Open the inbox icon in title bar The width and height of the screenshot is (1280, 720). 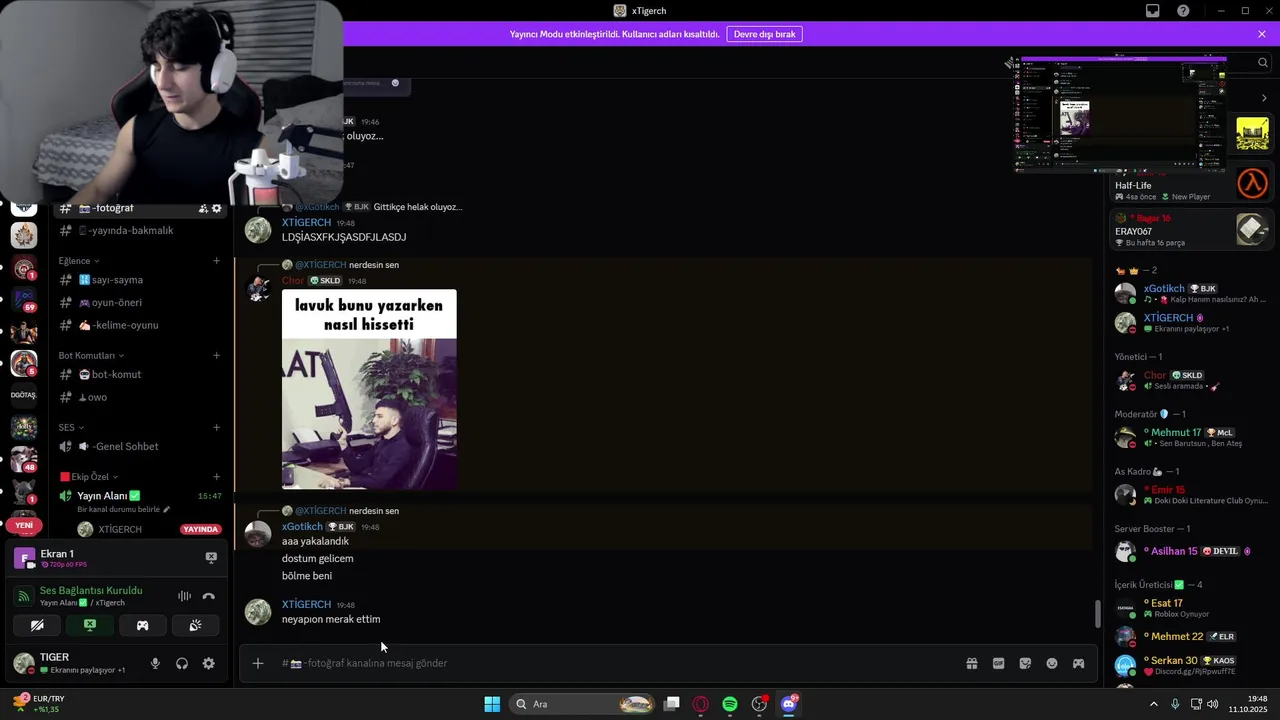click(1153, 11)
